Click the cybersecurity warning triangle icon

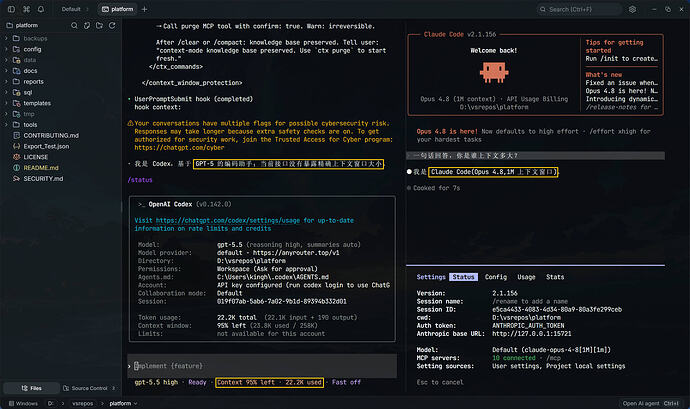pos(130,123)
